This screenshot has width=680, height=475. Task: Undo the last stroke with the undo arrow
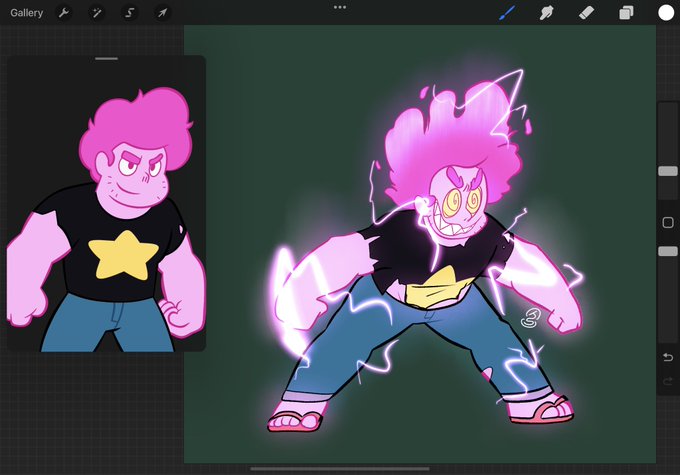(668, 357)
